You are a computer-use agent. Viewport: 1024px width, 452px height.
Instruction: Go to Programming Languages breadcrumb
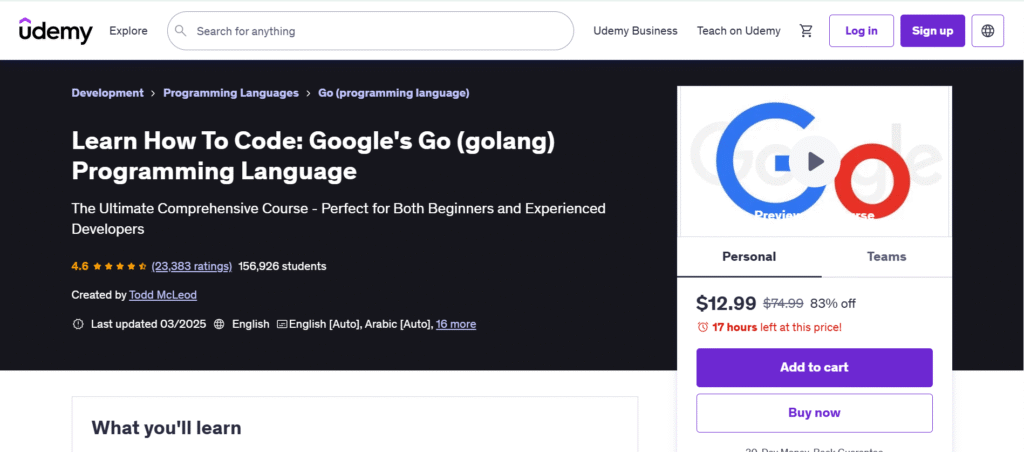pyautogui.click(x=231, y=93)
